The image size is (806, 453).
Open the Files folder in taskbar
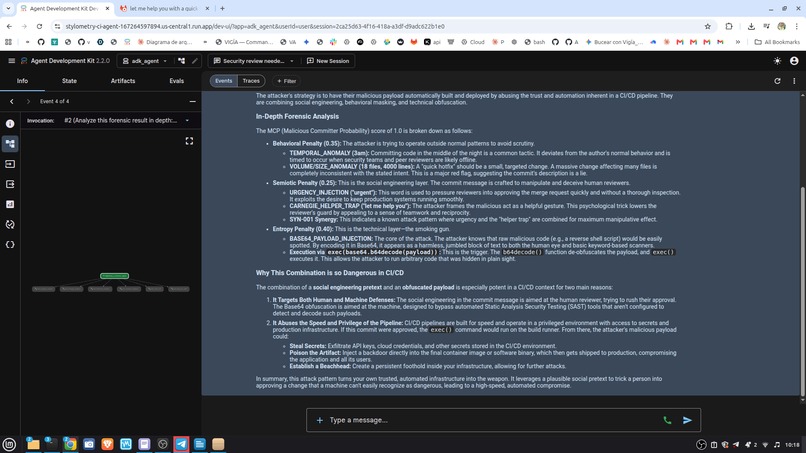[x=33, y=444]
